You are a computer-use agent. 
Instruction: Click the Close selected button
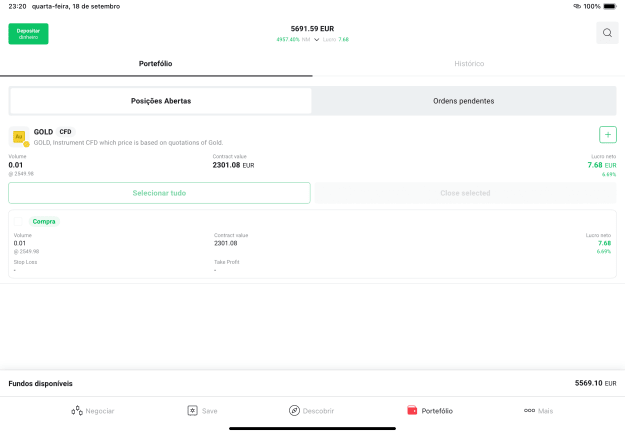coord(465,193)
